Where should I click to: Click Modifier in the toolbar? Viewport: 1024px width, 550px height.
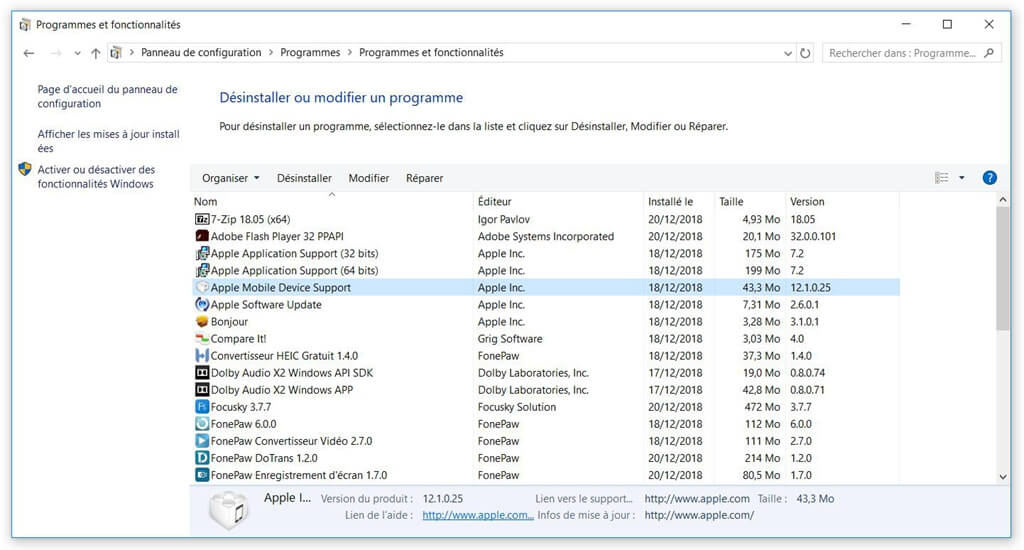368,178
